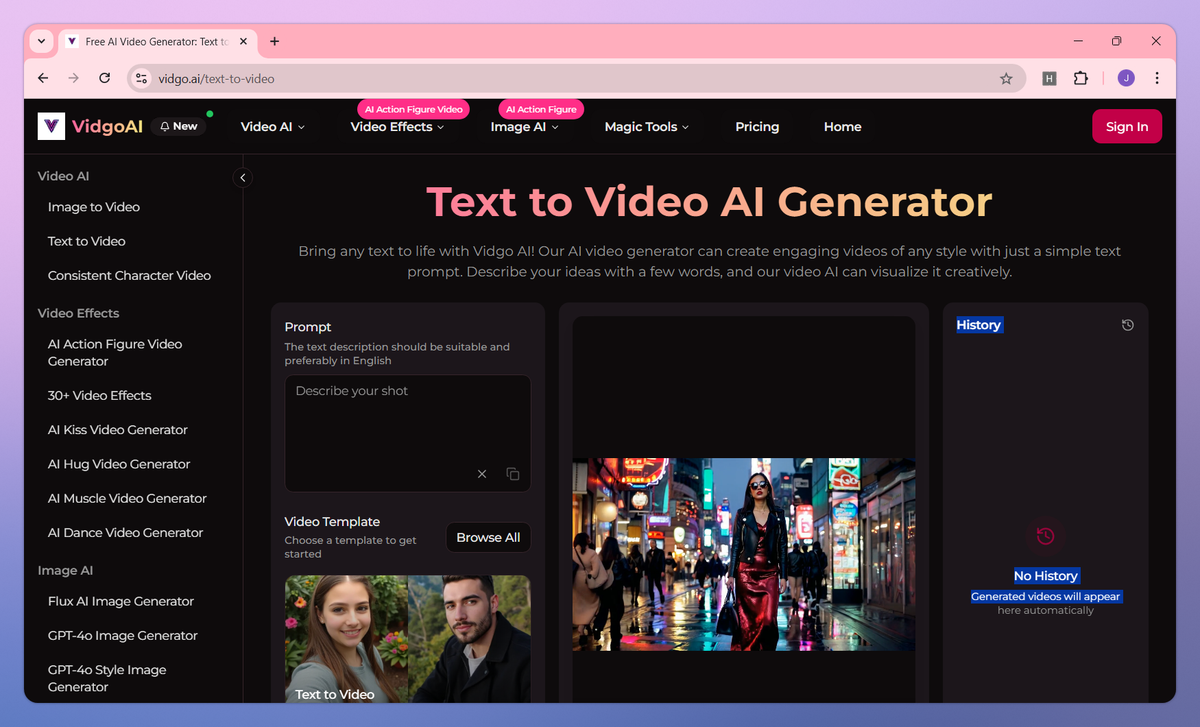Open the Image AI dropdown menu
Screen dimensions: 1200x727
click(524, 127)
